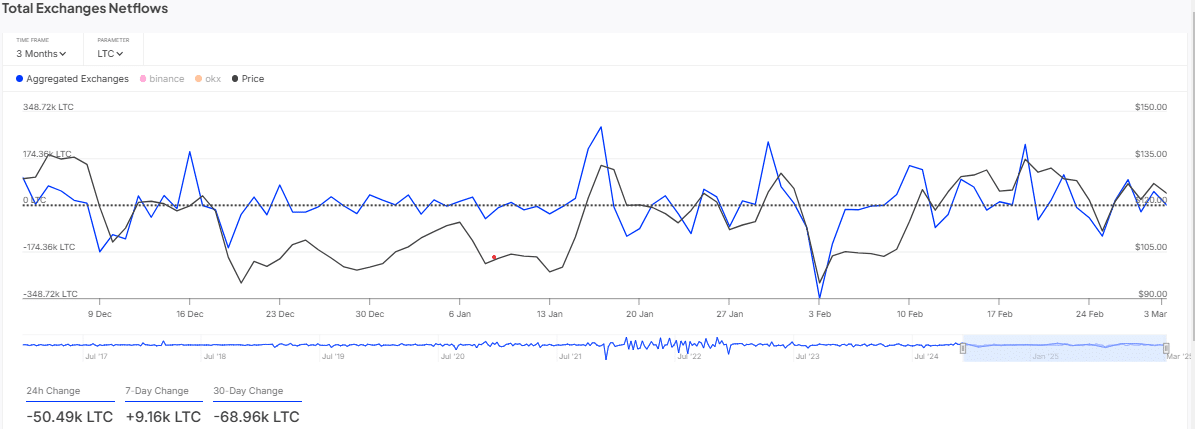The image size is (1195, 429).
Task: Click the chevron next to LTC
Action: (120, 54)
